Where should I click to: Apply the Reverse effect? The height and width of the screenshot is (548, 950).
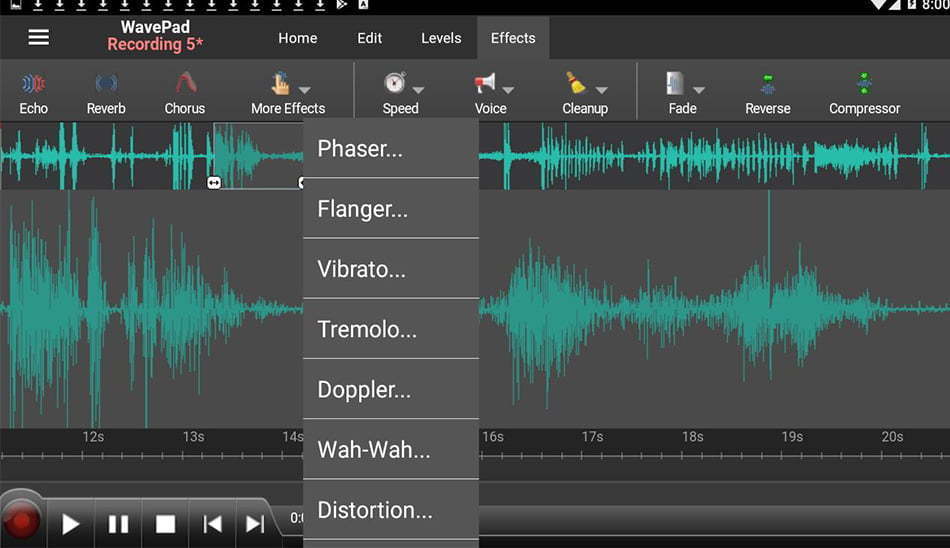click(768, 94)
